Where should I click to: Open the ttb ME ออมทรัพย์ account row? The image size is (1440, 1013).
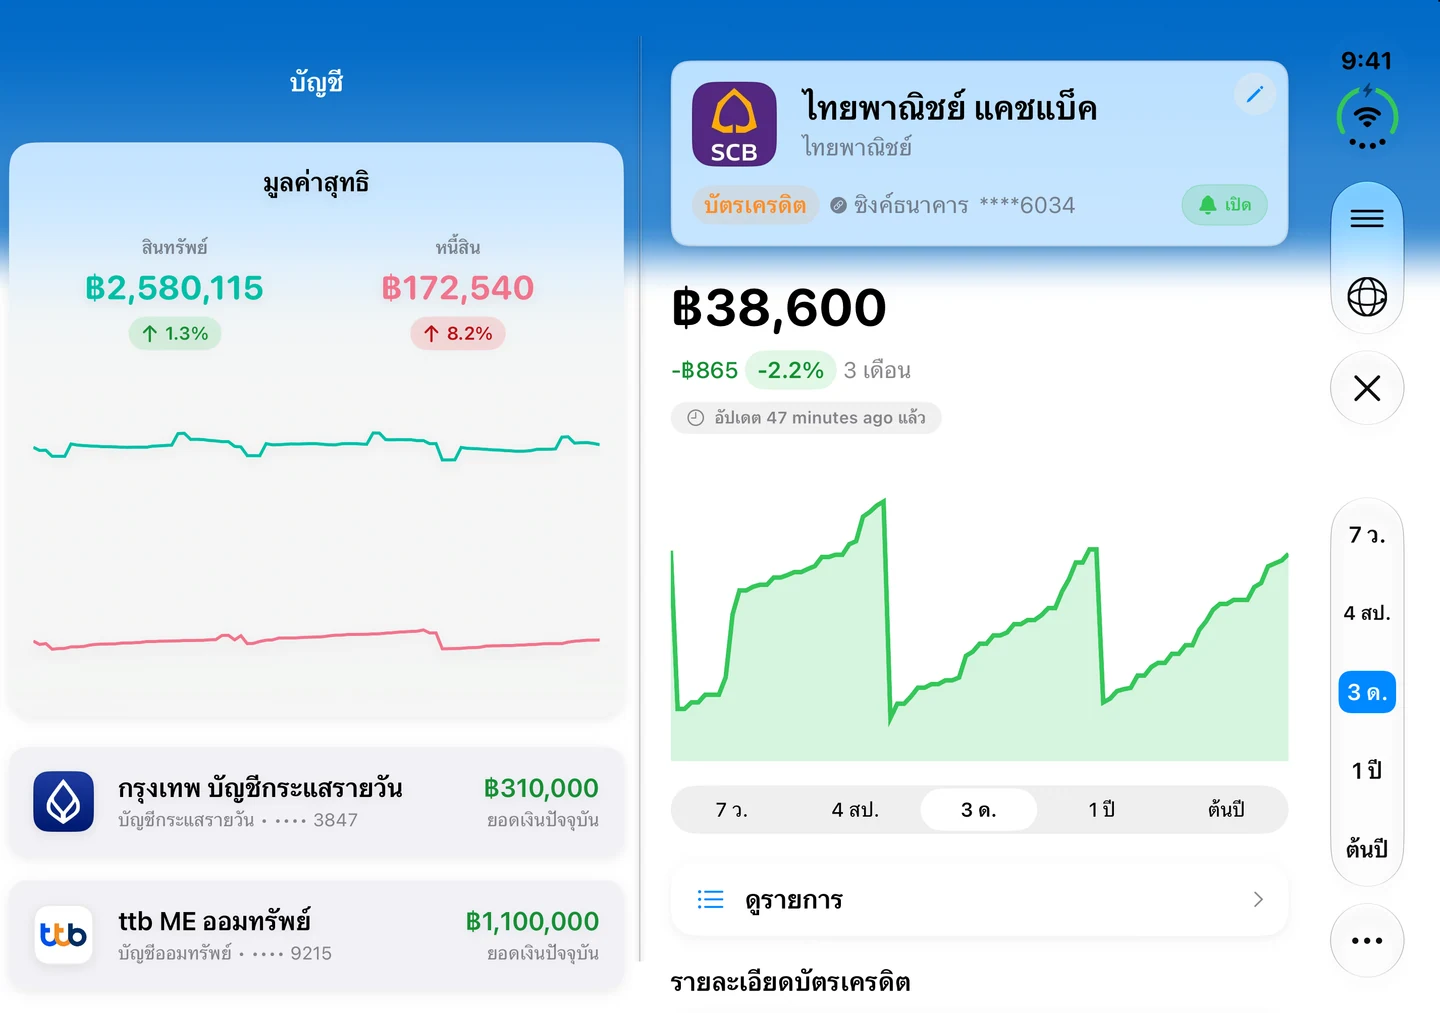[317, 935]
